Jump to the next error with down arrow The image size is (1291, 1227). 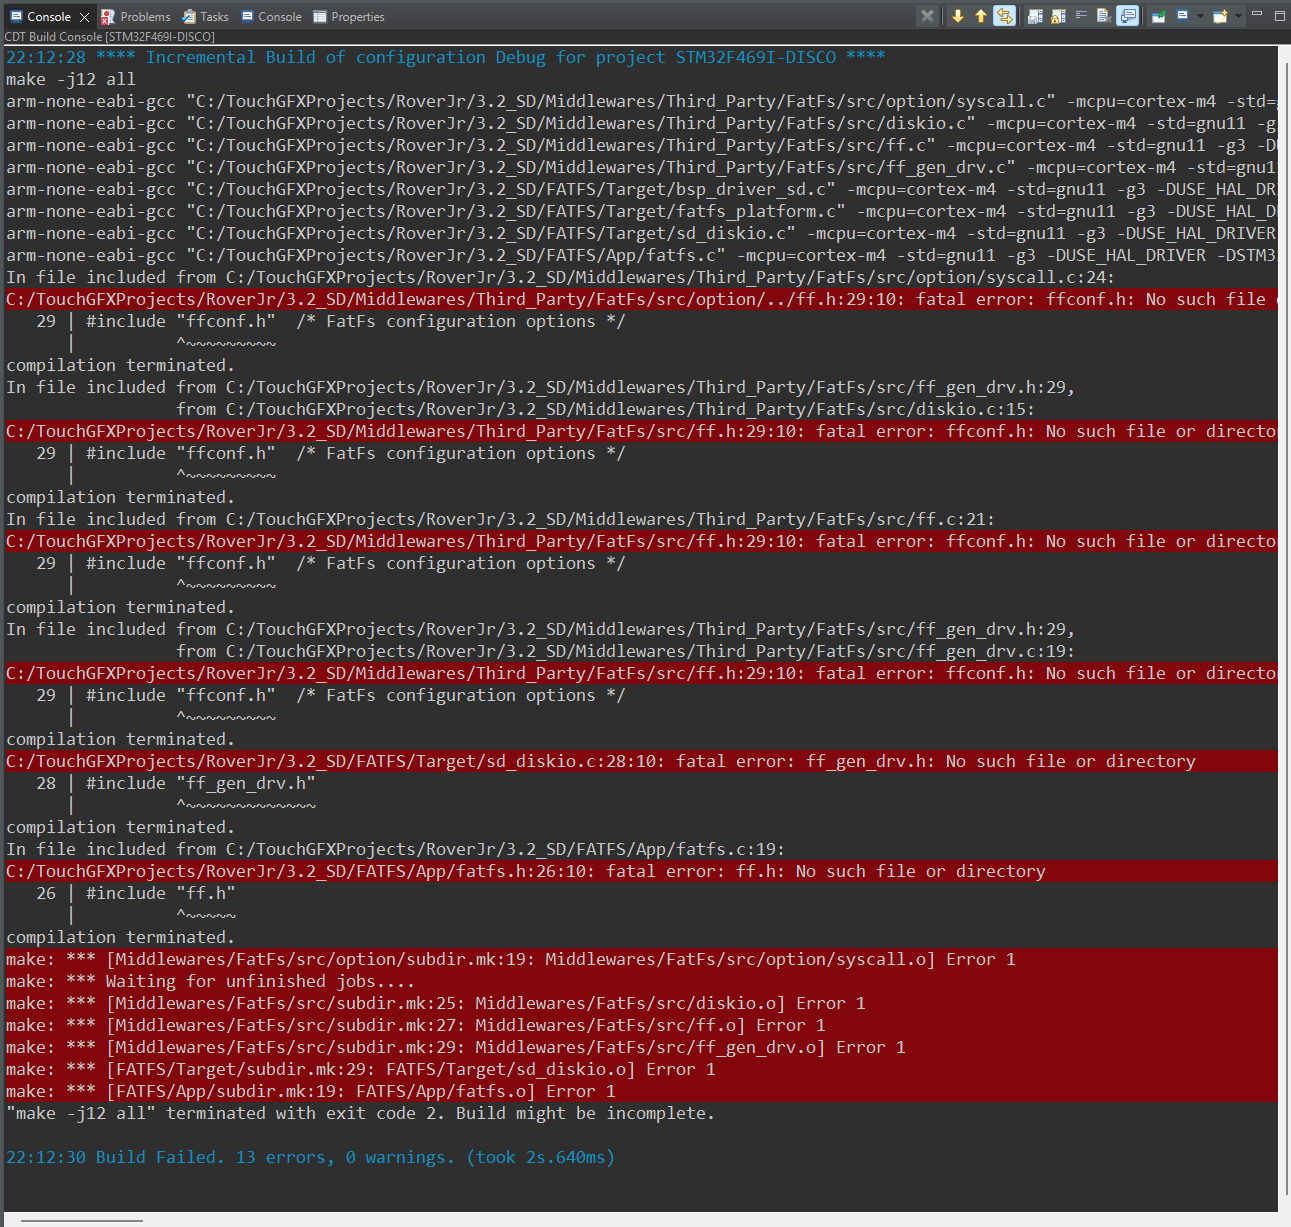pos(958,16)
